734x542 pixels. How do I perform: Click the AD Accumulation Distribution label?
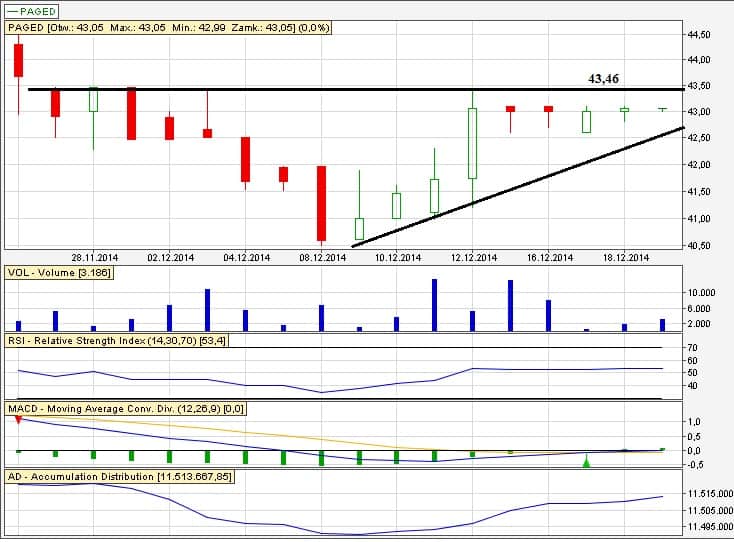pos(120,477)
